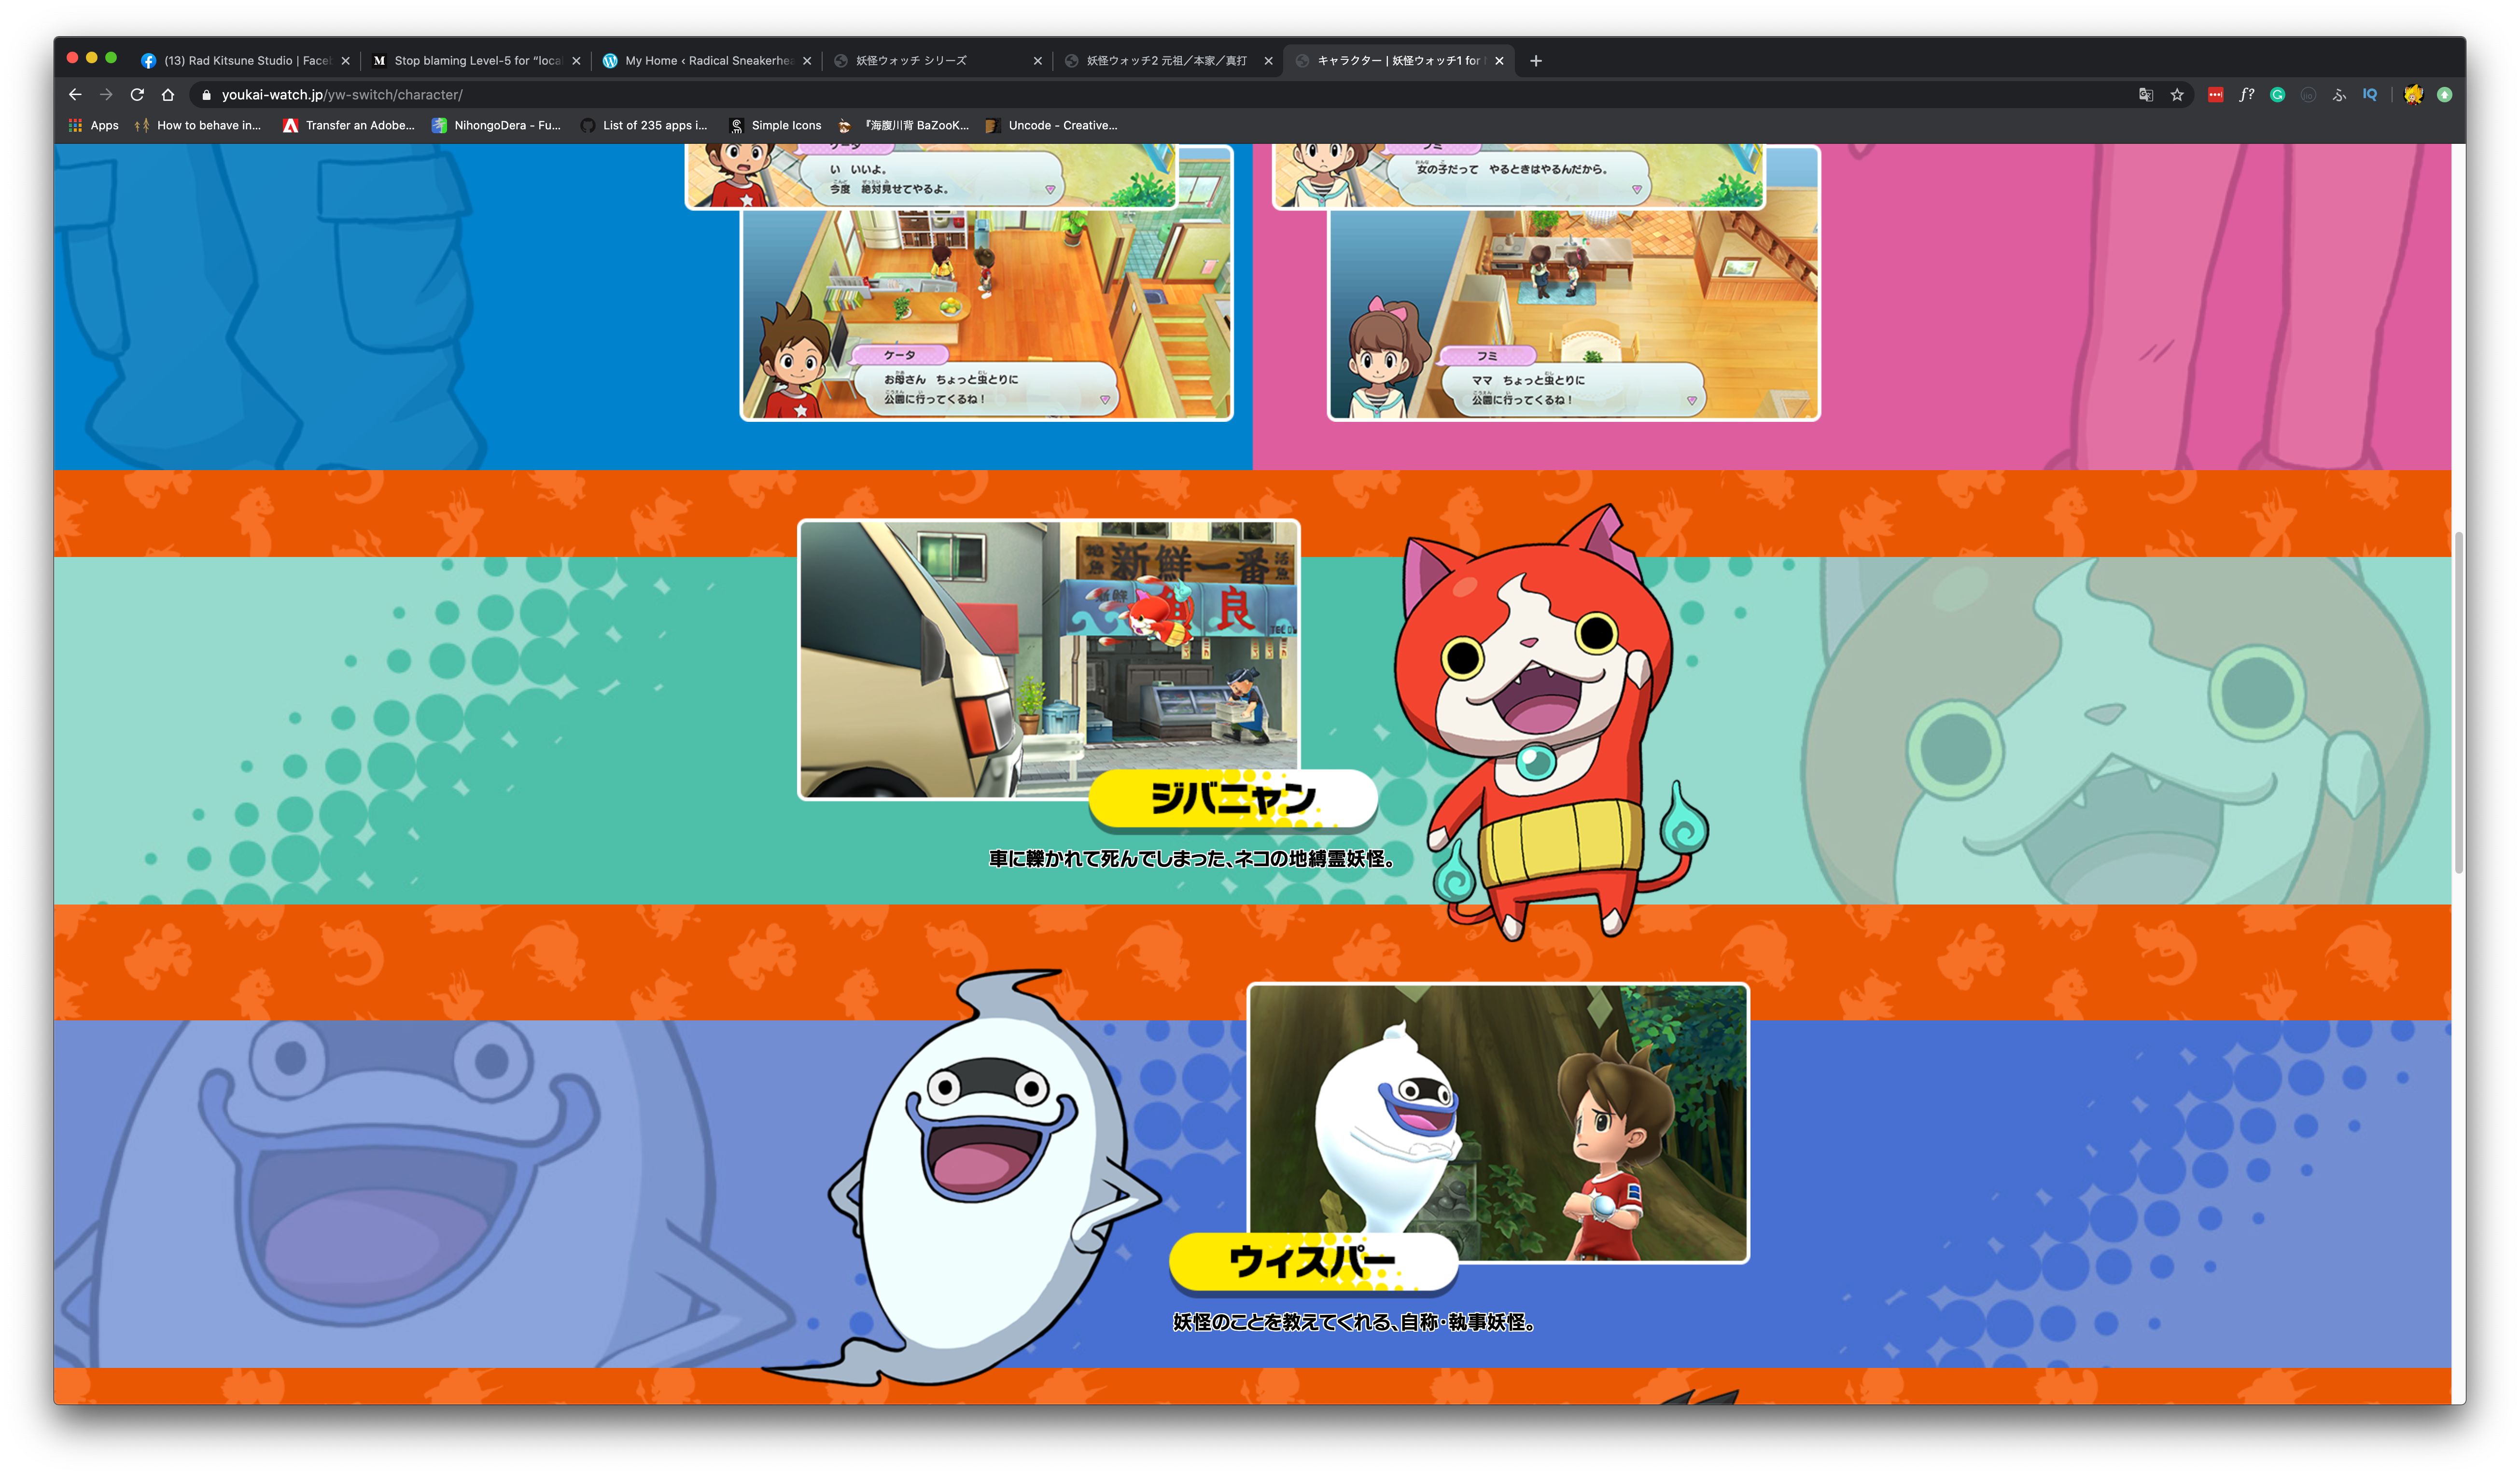
Task: Open the LastPass extension
Action: (x=2215, y=95)
